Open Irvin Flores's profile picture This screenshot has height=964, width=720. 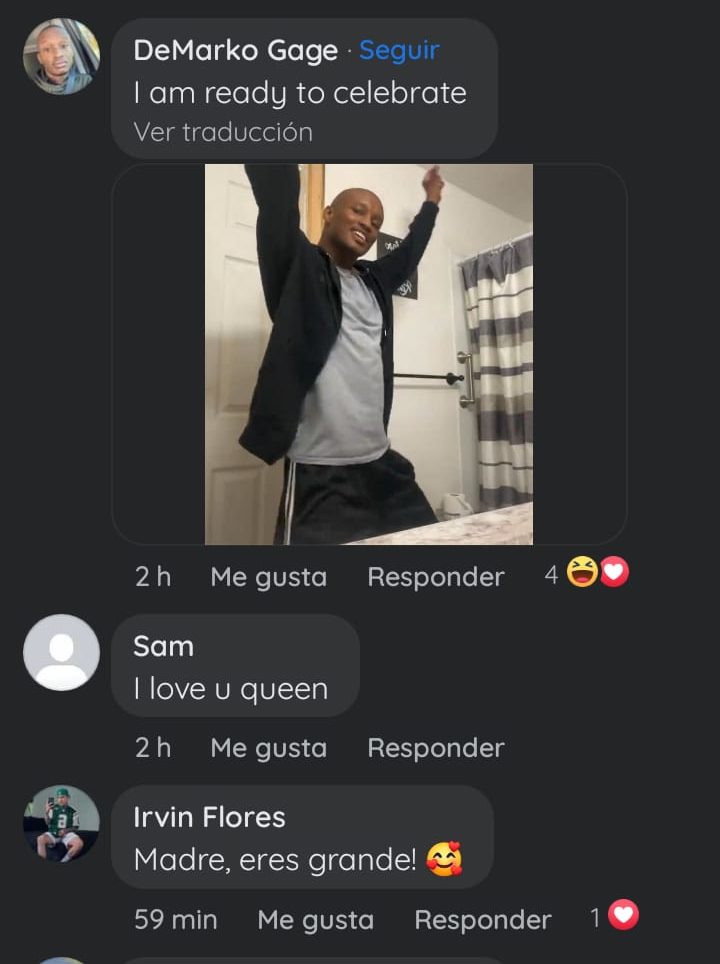(61, 823)
